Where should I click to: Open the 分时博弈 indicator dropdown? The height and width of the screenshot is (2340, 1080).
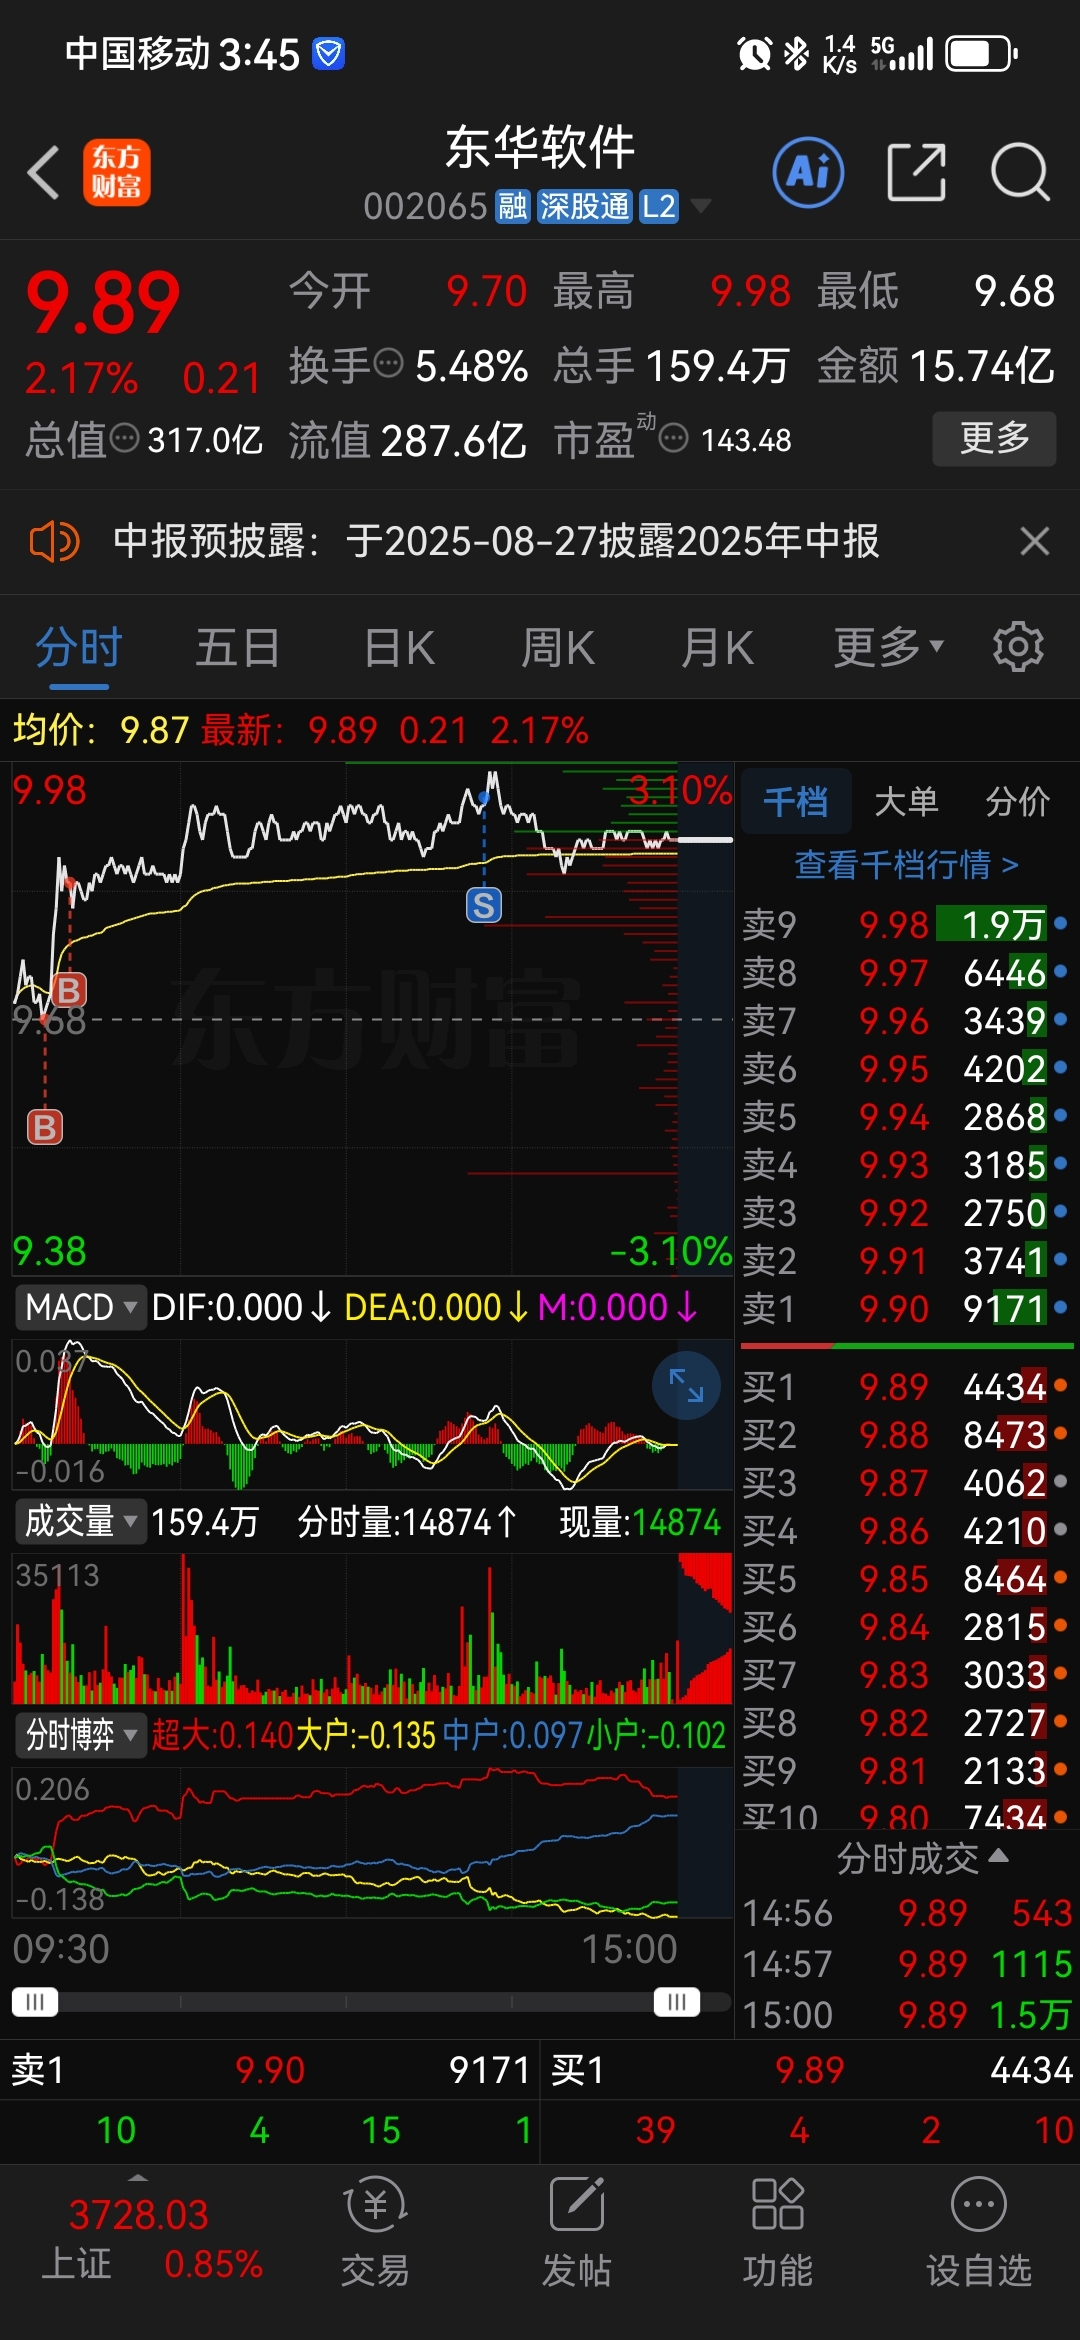coord(80,1735)
